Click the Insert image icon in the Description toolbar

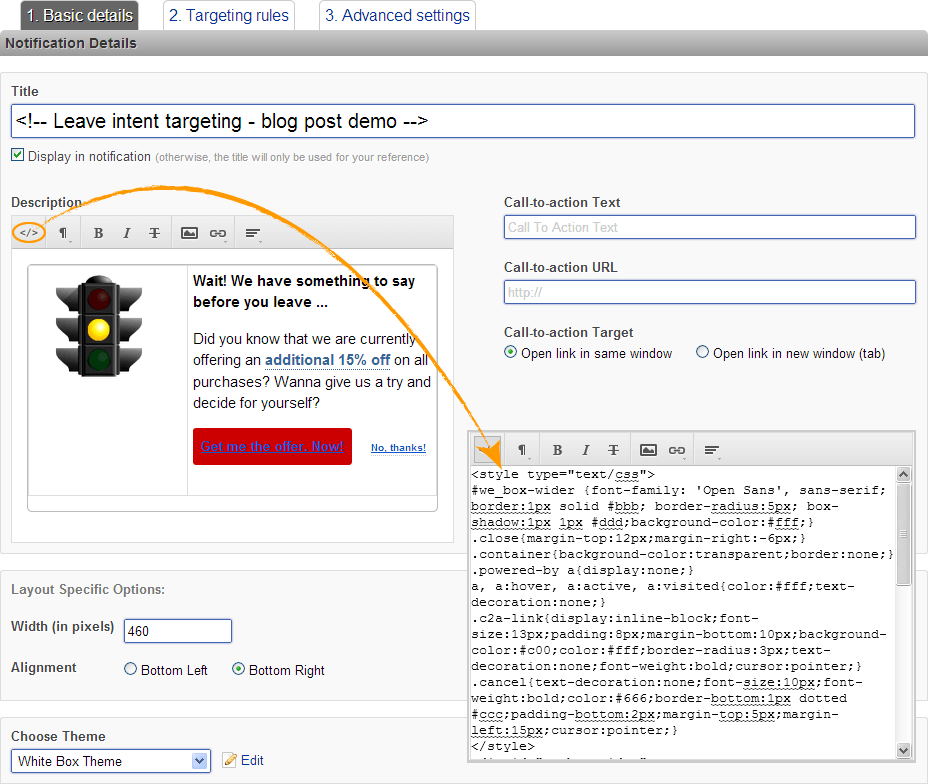pyautogui.click(x=189, y=233)
